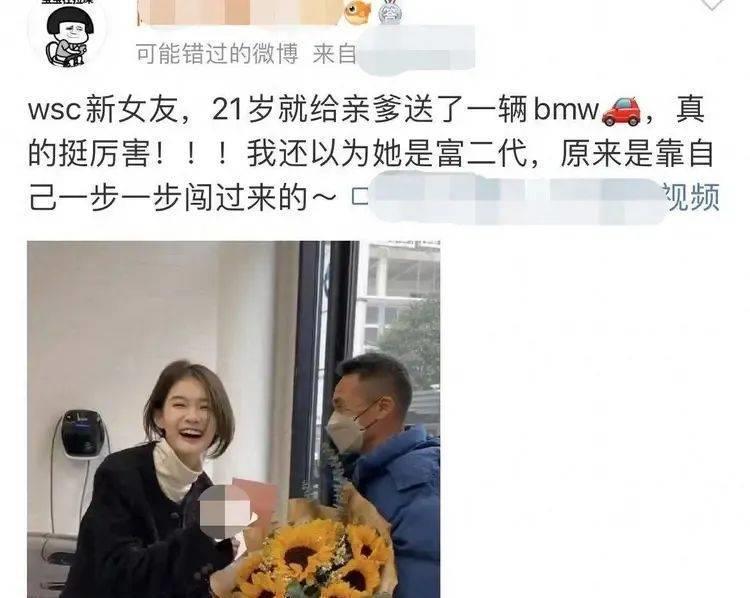The height and width of the screenshot is (598, 750).
Task: Tap the goldfish badge beside the username
Action: pos(359,12)
